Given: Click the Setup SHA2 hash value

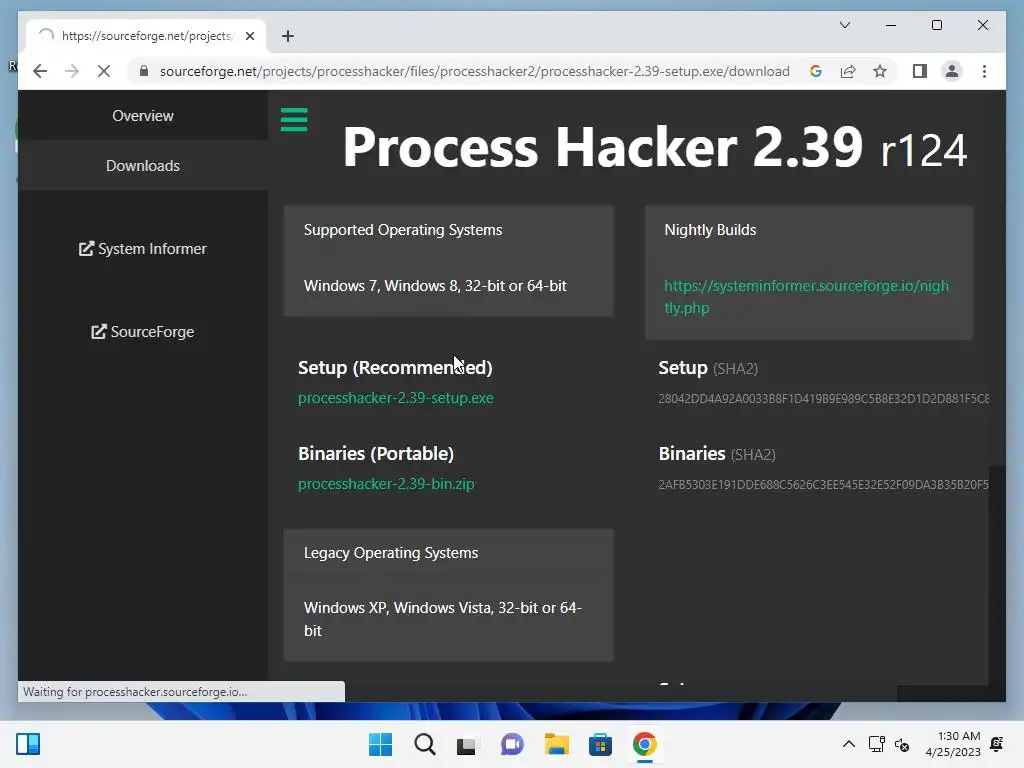Looking at the screenshot, I should coord(824,398).
